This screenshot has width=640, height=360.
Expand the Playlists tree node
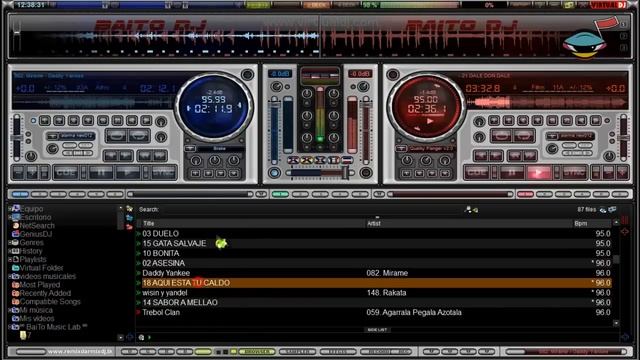tap(10, 260)
